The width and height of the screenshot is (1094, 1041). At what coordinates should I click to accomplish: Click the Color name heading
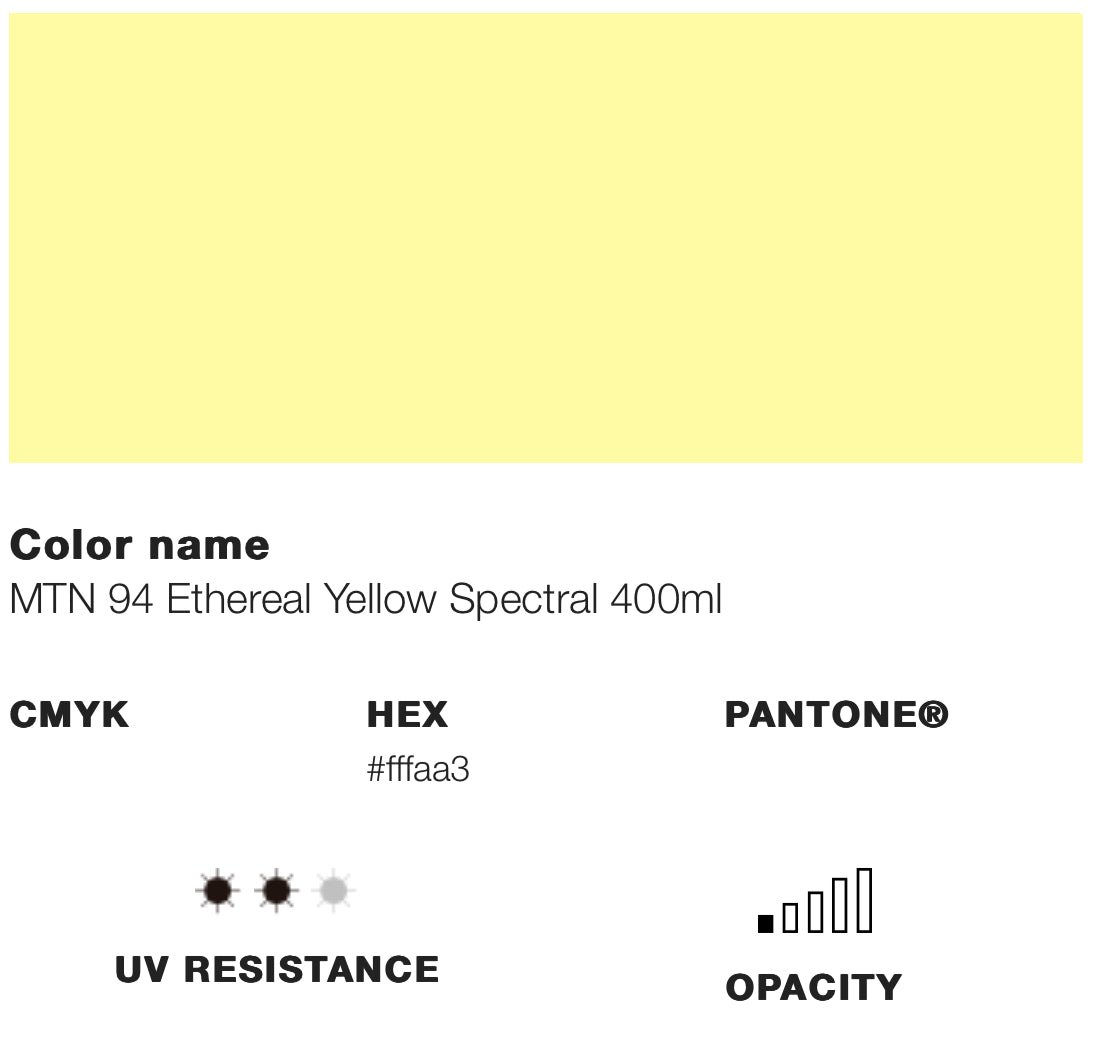coord(140,545)
